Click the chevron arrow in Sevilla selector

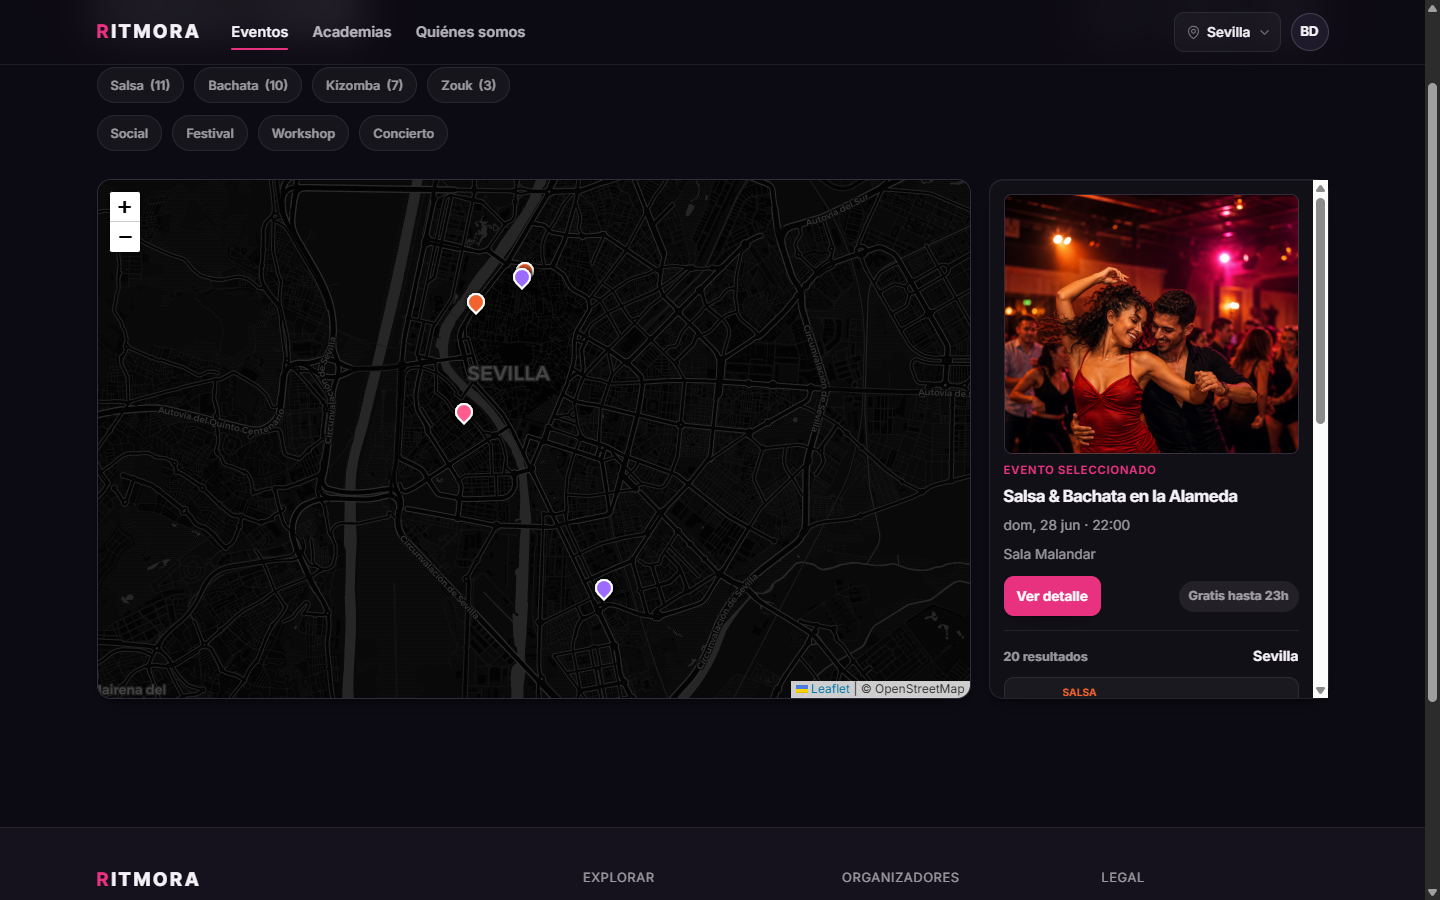1264,32
